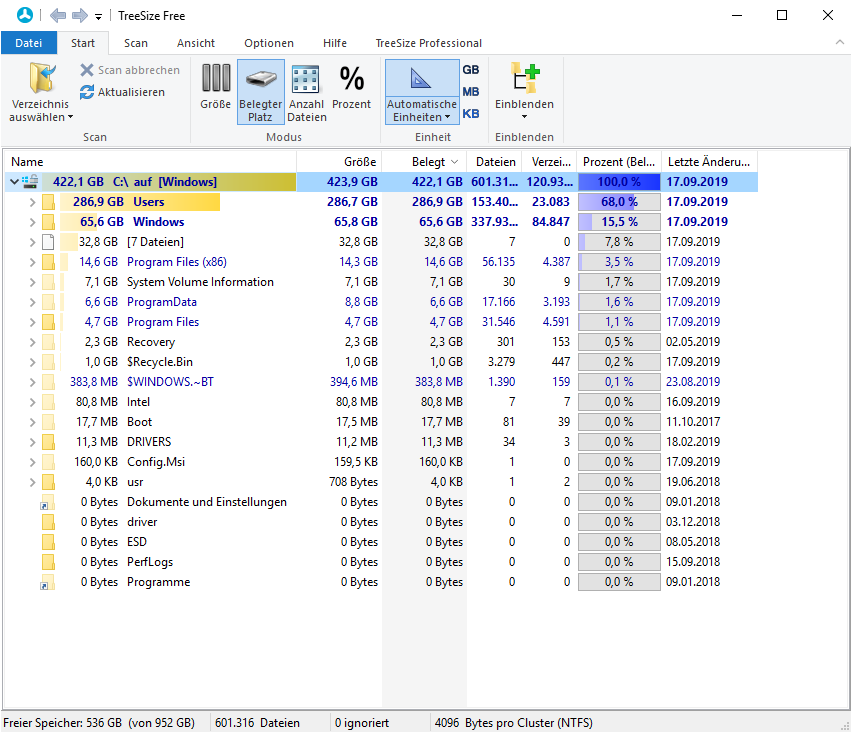This screenshot has width=852, height=733.
Task: Open the Datei menu
Action: click(29, 43)
